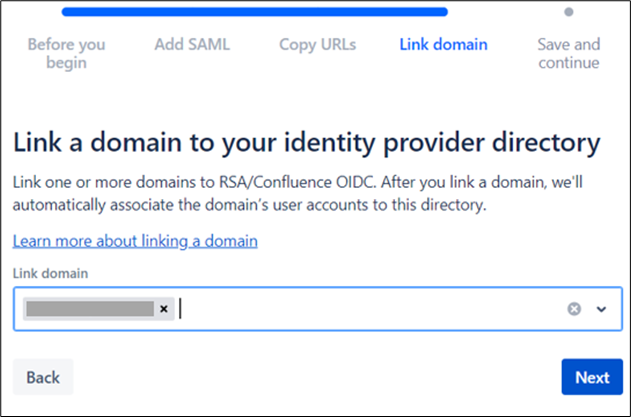
Task: Select the active Link domain step
Action: pos(443,45)
